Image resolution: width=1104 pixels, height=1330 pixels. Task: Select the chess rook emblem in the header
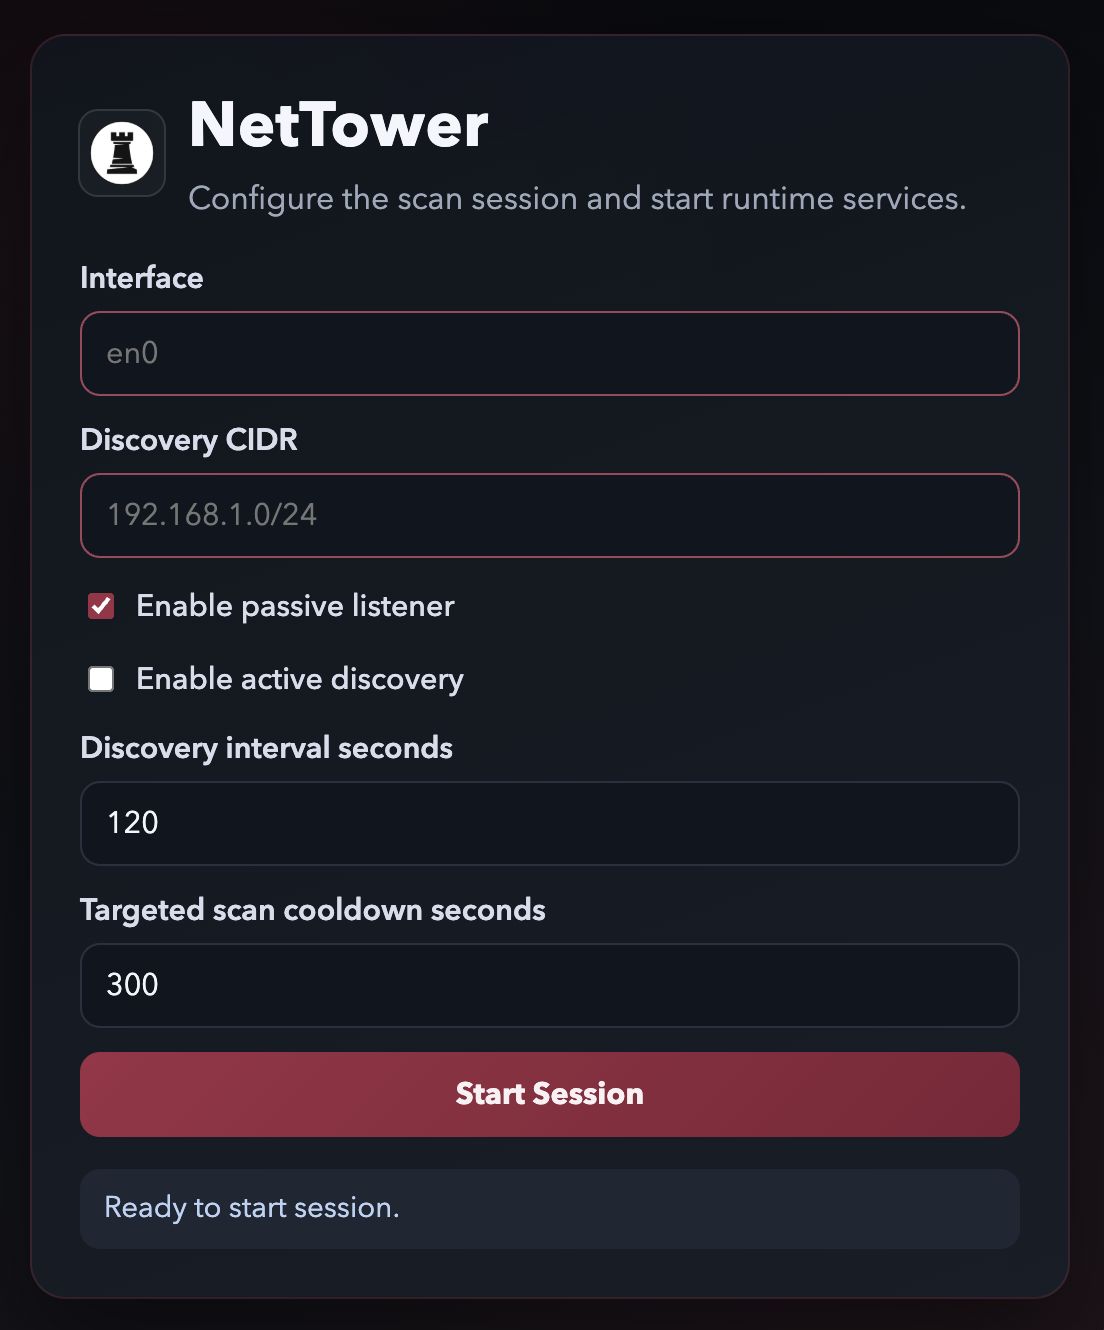pyautogui.click(x=121, y=153)
